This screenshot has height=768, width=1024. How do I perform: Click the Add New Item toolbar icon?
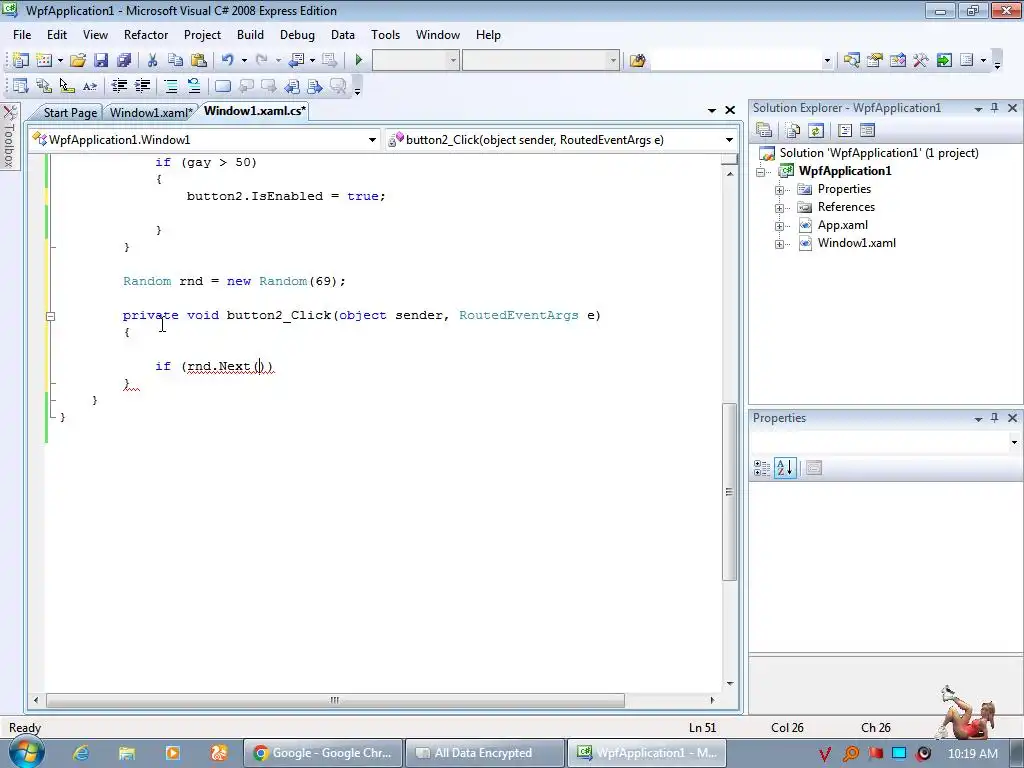tap(44, 61)
